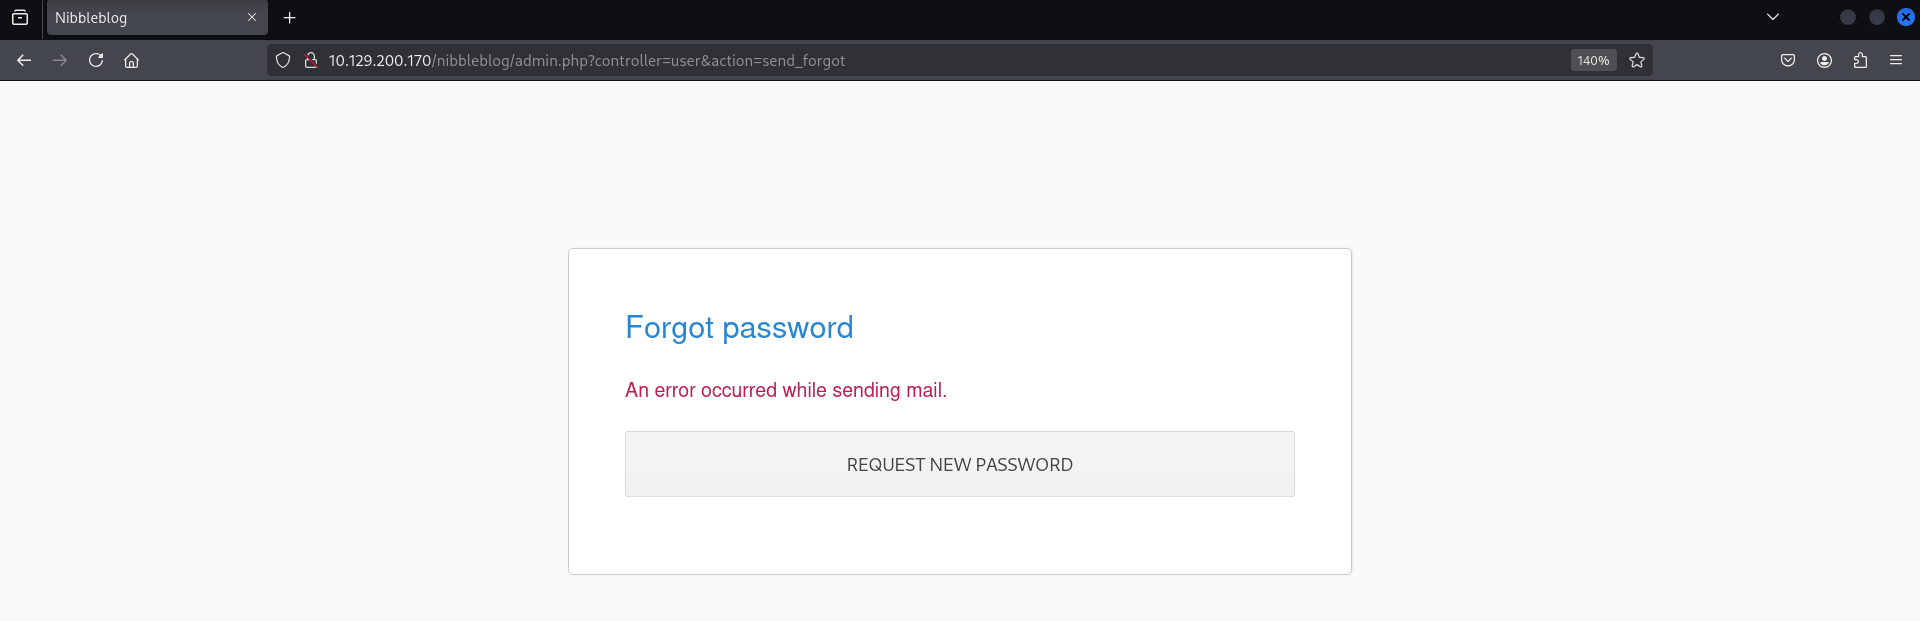1920x621 pixels.
Task: Open recent browsing Firefox View icon
Action: tap(20, 17)
